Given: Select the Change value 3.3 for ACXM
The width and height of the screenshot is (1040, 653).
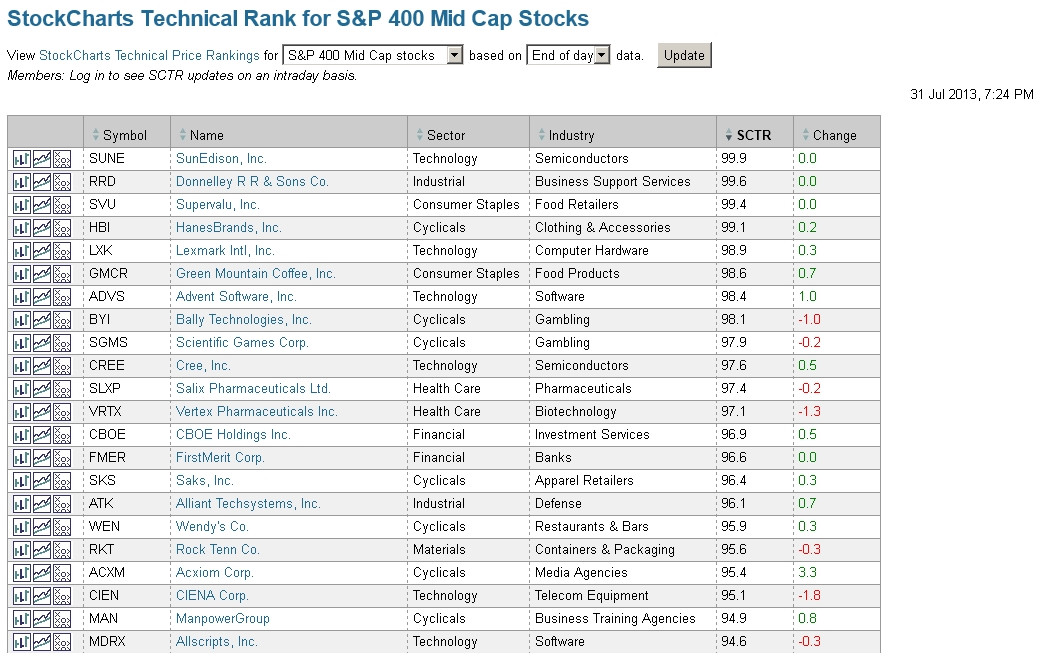Looking at the screenshot, I should tap(836, 573).
